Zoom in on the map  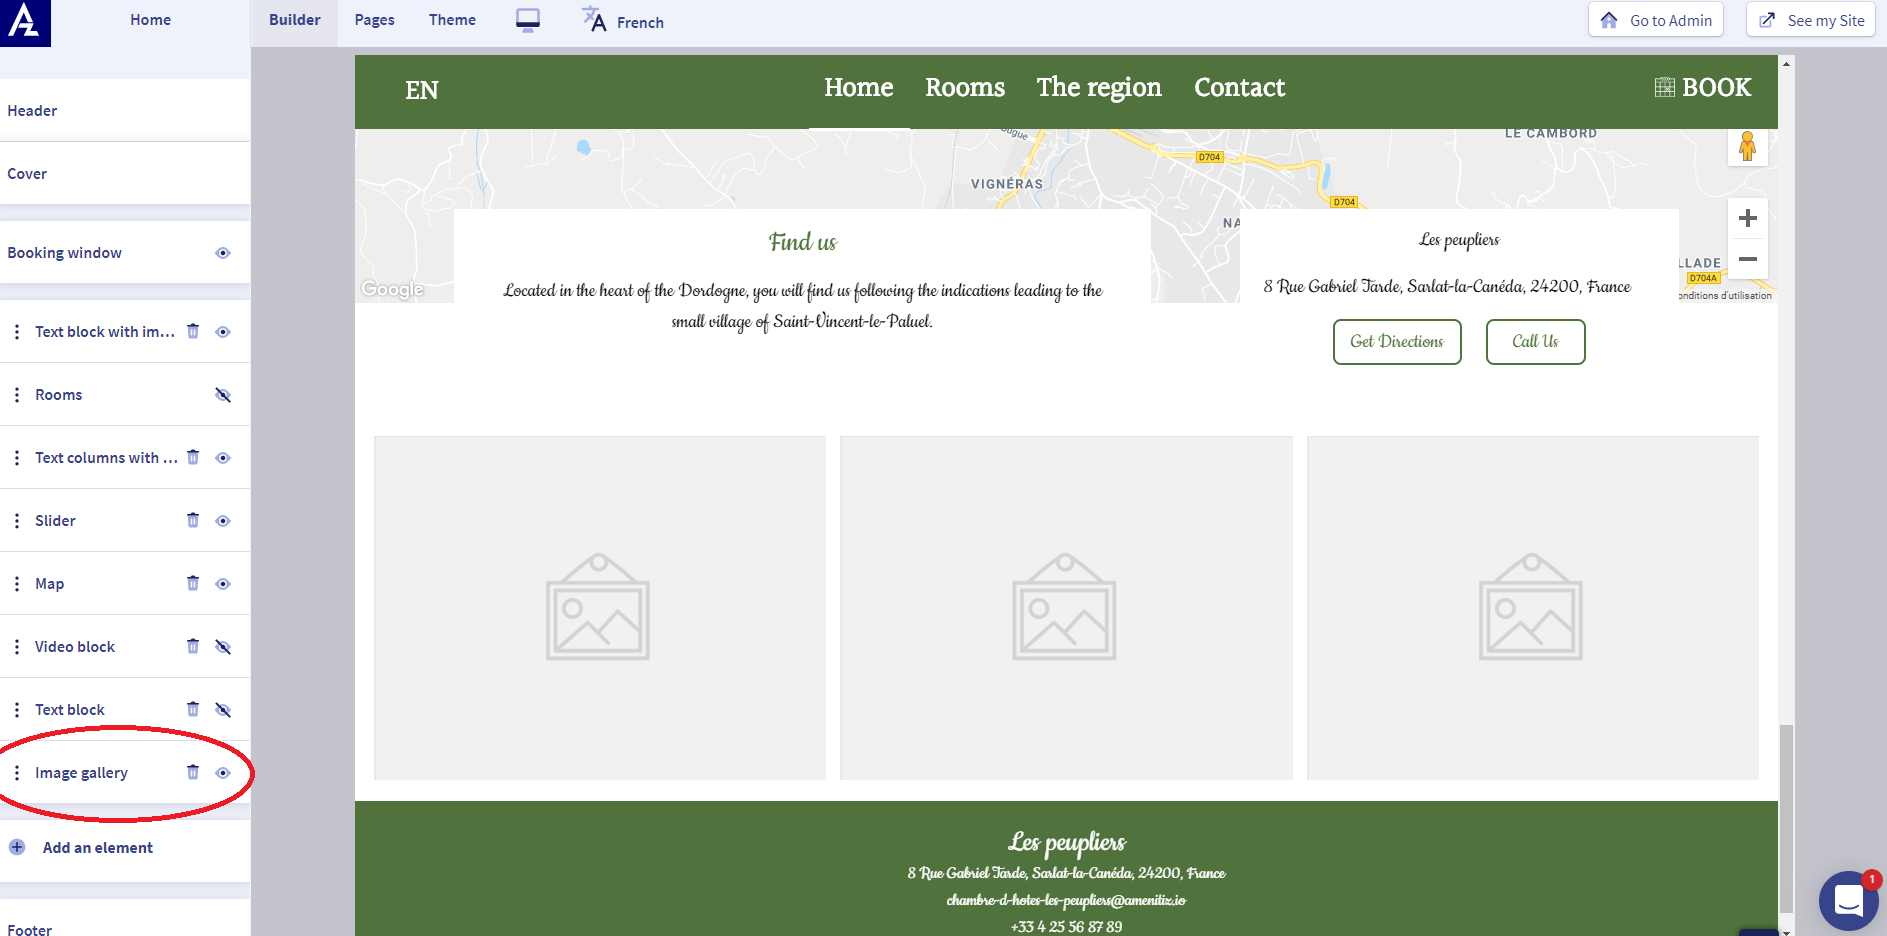click(x=1748, y=218)
